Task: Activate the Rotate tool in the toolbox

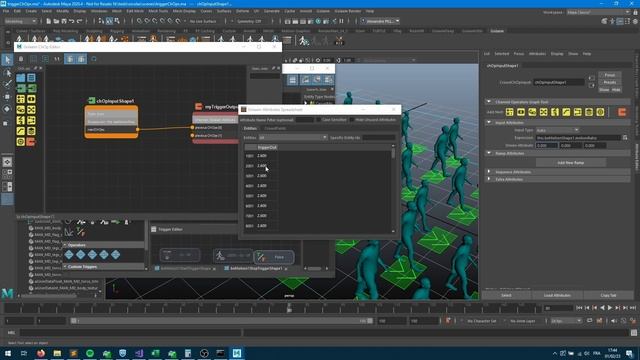Action: 7,109
